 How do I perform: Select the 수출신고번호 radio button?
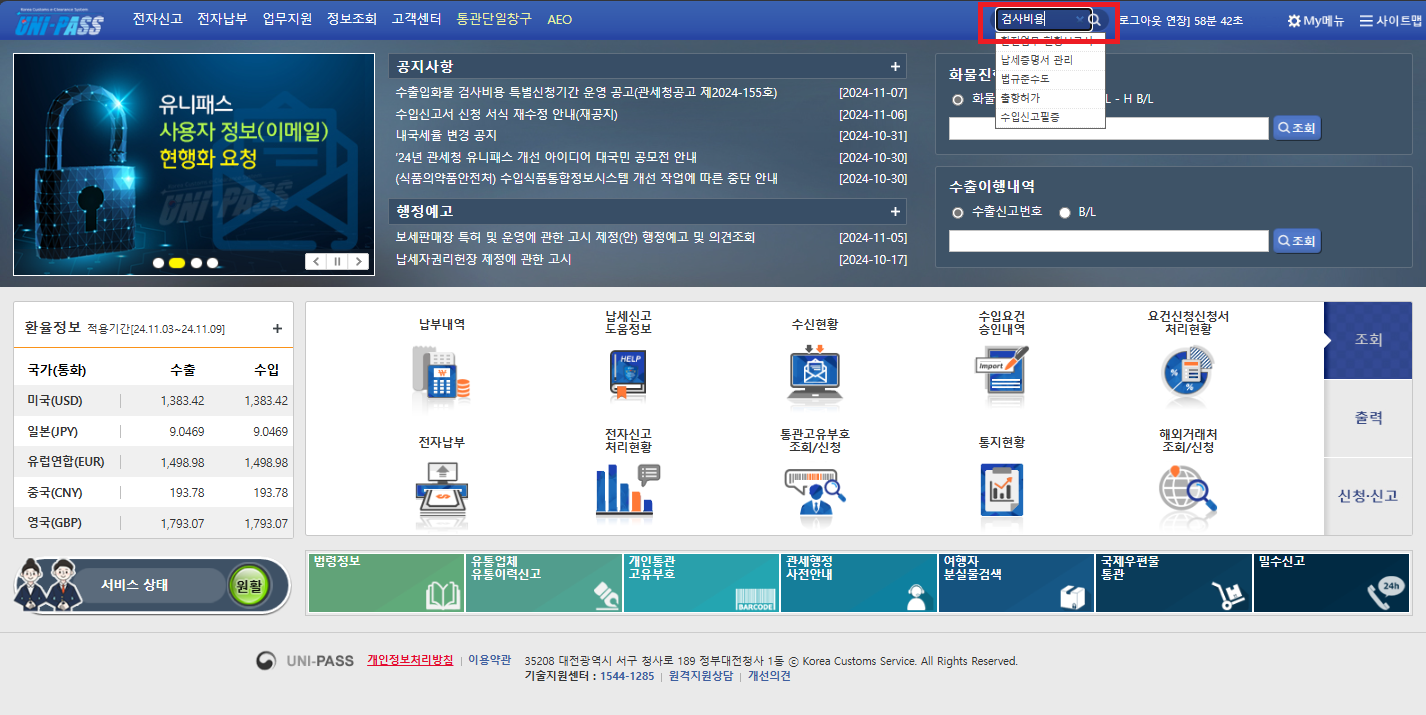pos(958,213)
